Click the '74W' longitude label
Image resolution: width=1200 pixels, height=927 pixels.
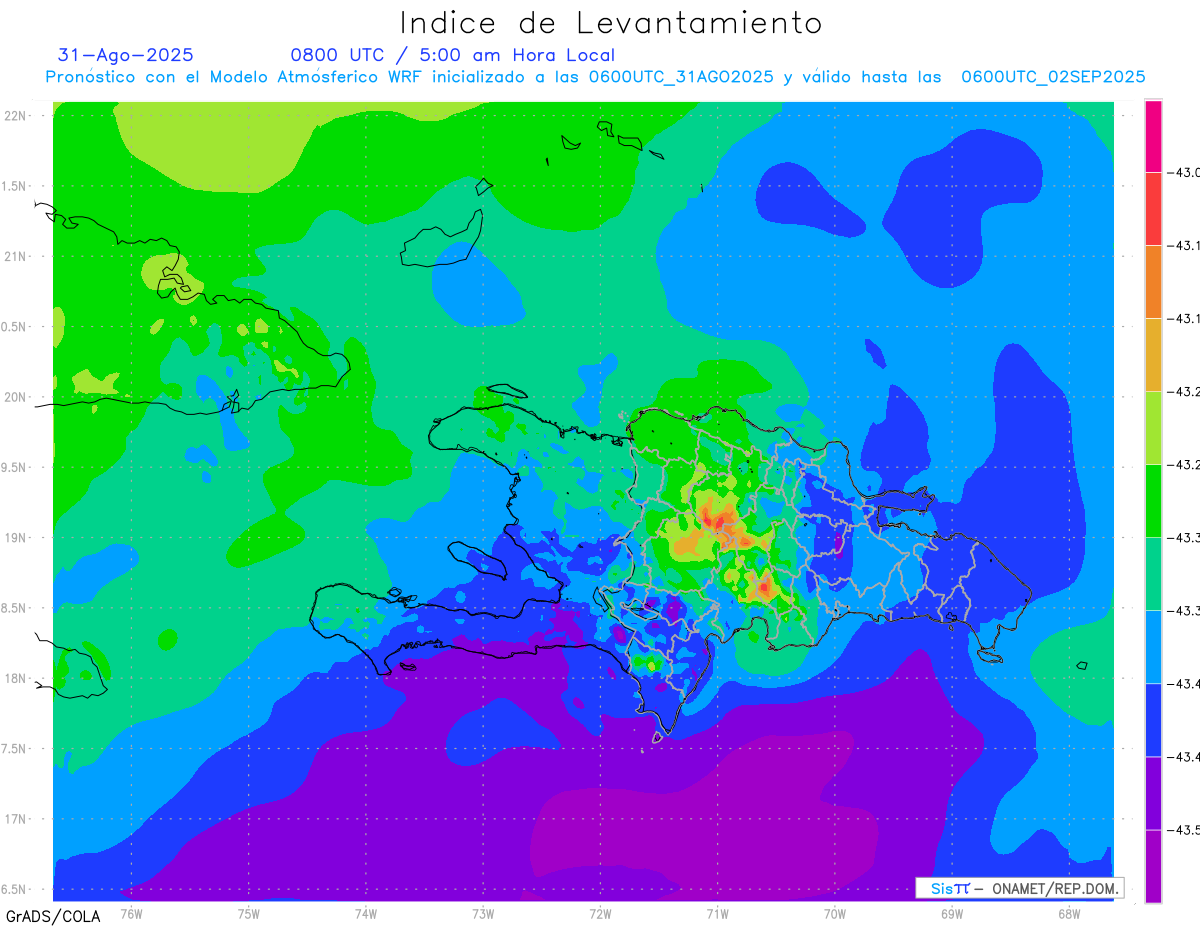(366, 913)
